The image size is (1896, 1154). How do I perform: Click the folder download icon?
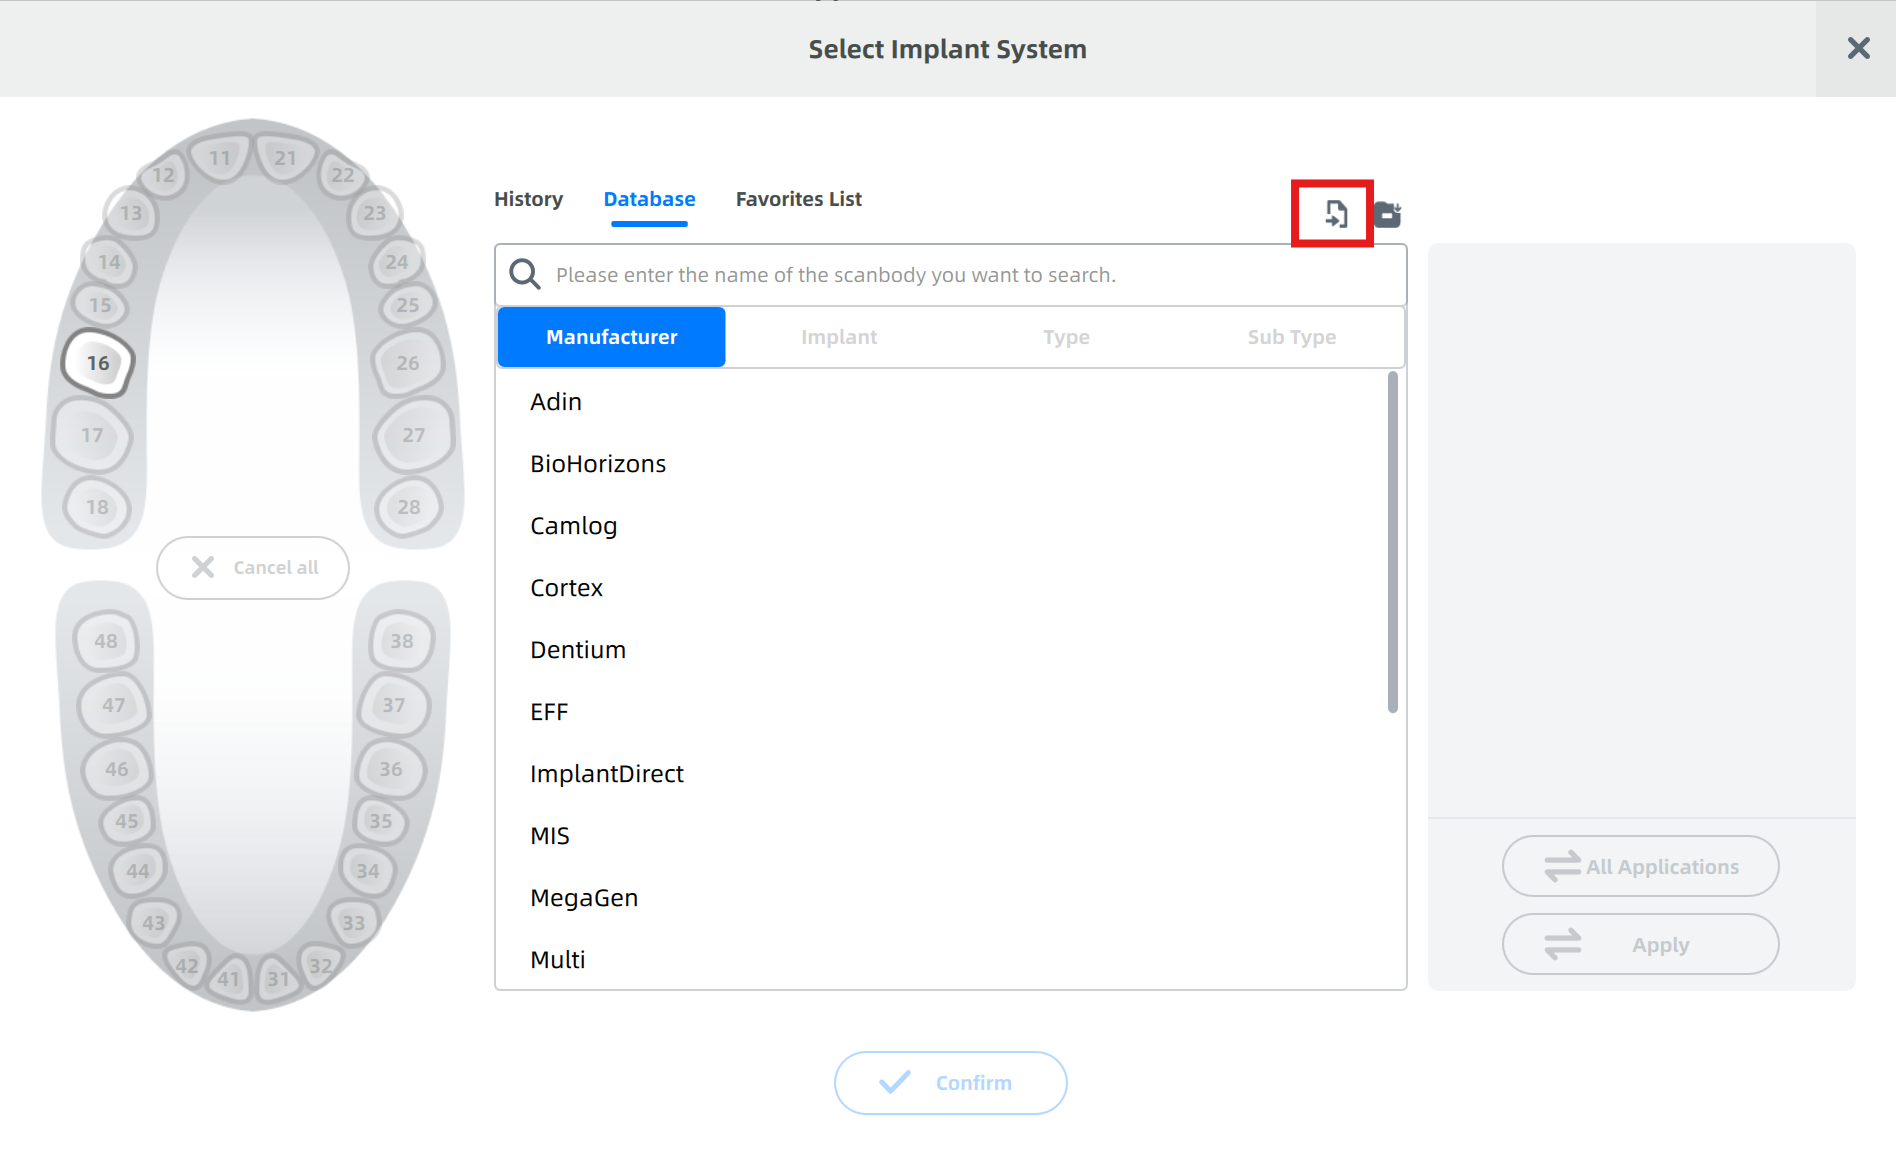[x=1387, y=214]
